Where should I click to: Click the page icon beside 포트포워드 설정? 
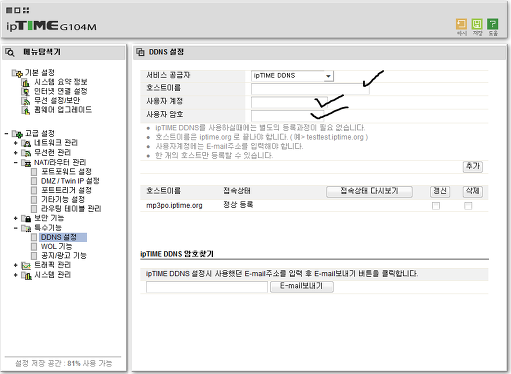[34, 172]
